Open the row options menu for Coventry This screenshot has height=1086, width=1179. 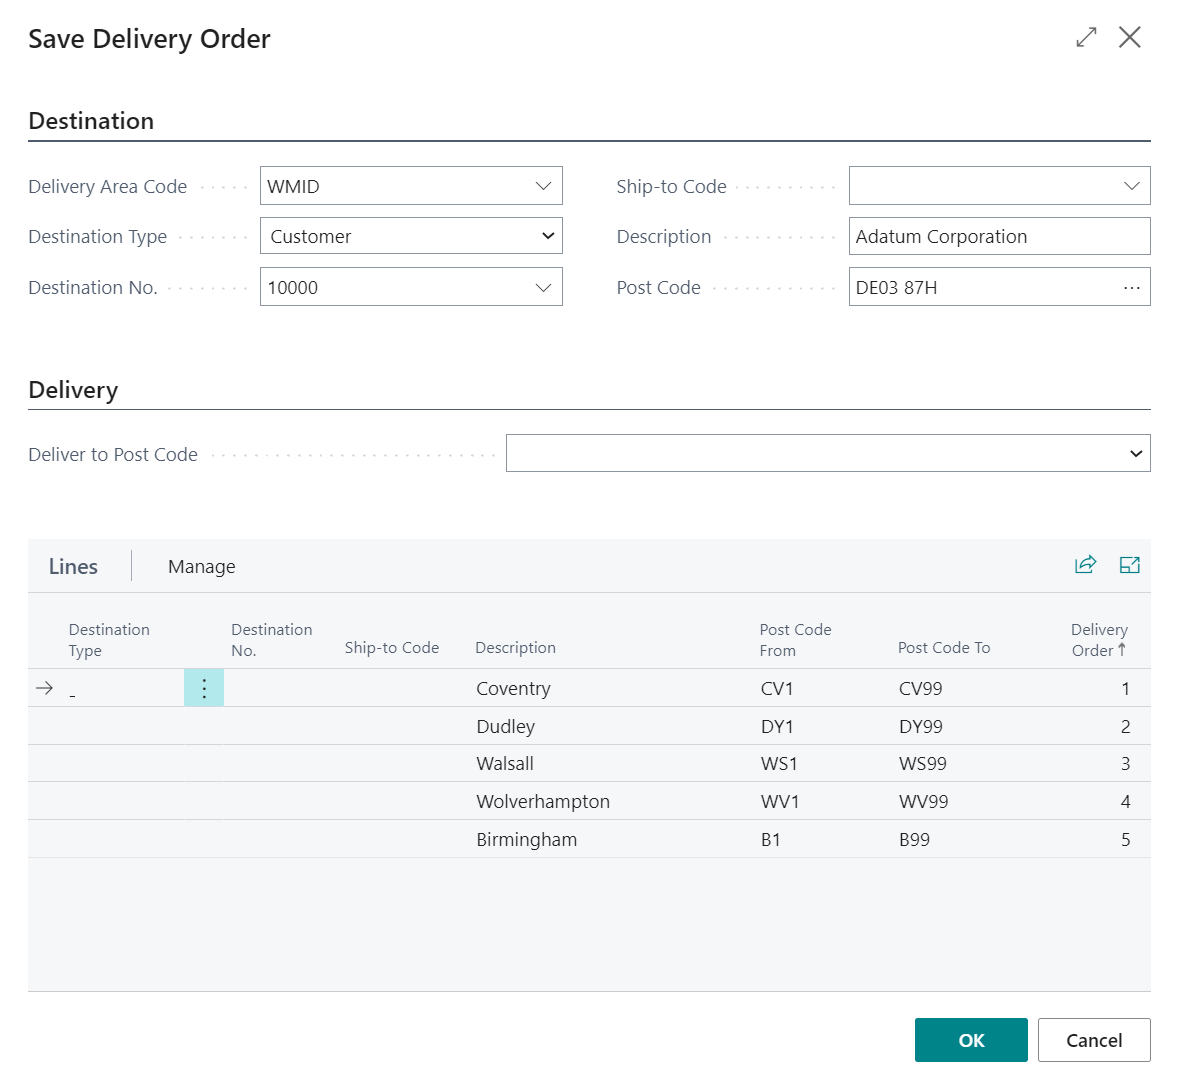pyautogui.click(x=204, y=688)
